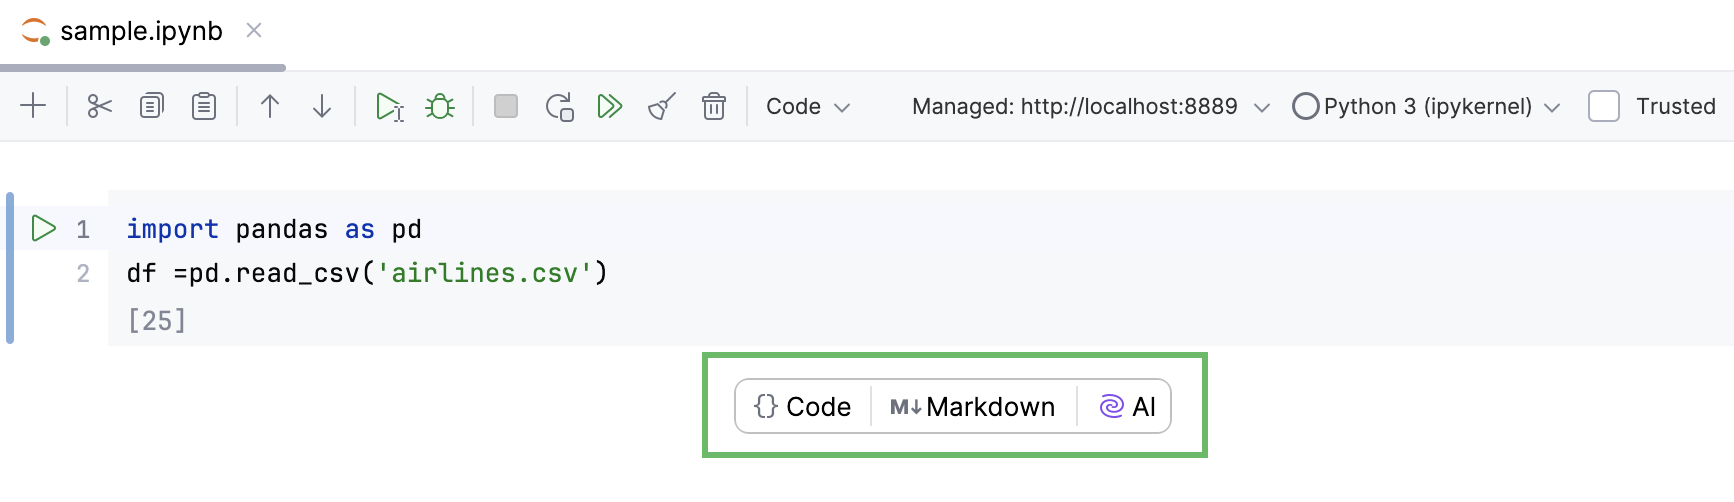Screen dimensions: 1734x502
Task: Expand the Managed server dropdown
Action: [x=1090, y=106]
